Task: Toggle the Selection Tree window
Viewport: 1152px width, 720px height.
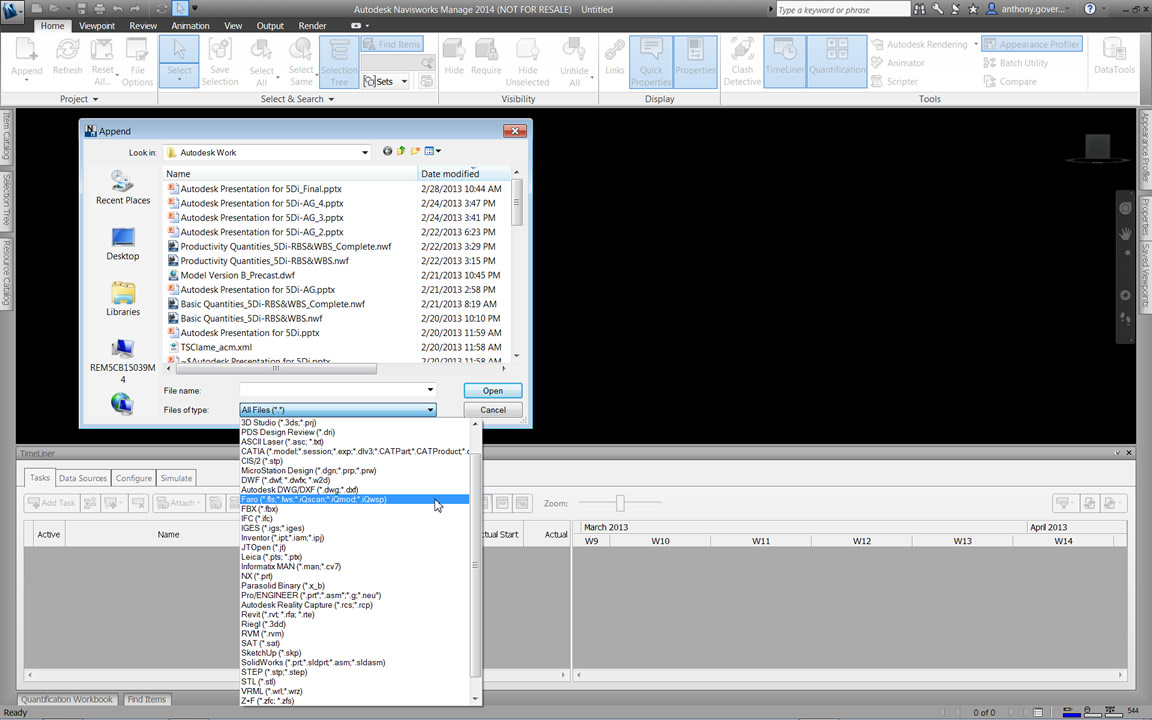Action: (339, 62)
